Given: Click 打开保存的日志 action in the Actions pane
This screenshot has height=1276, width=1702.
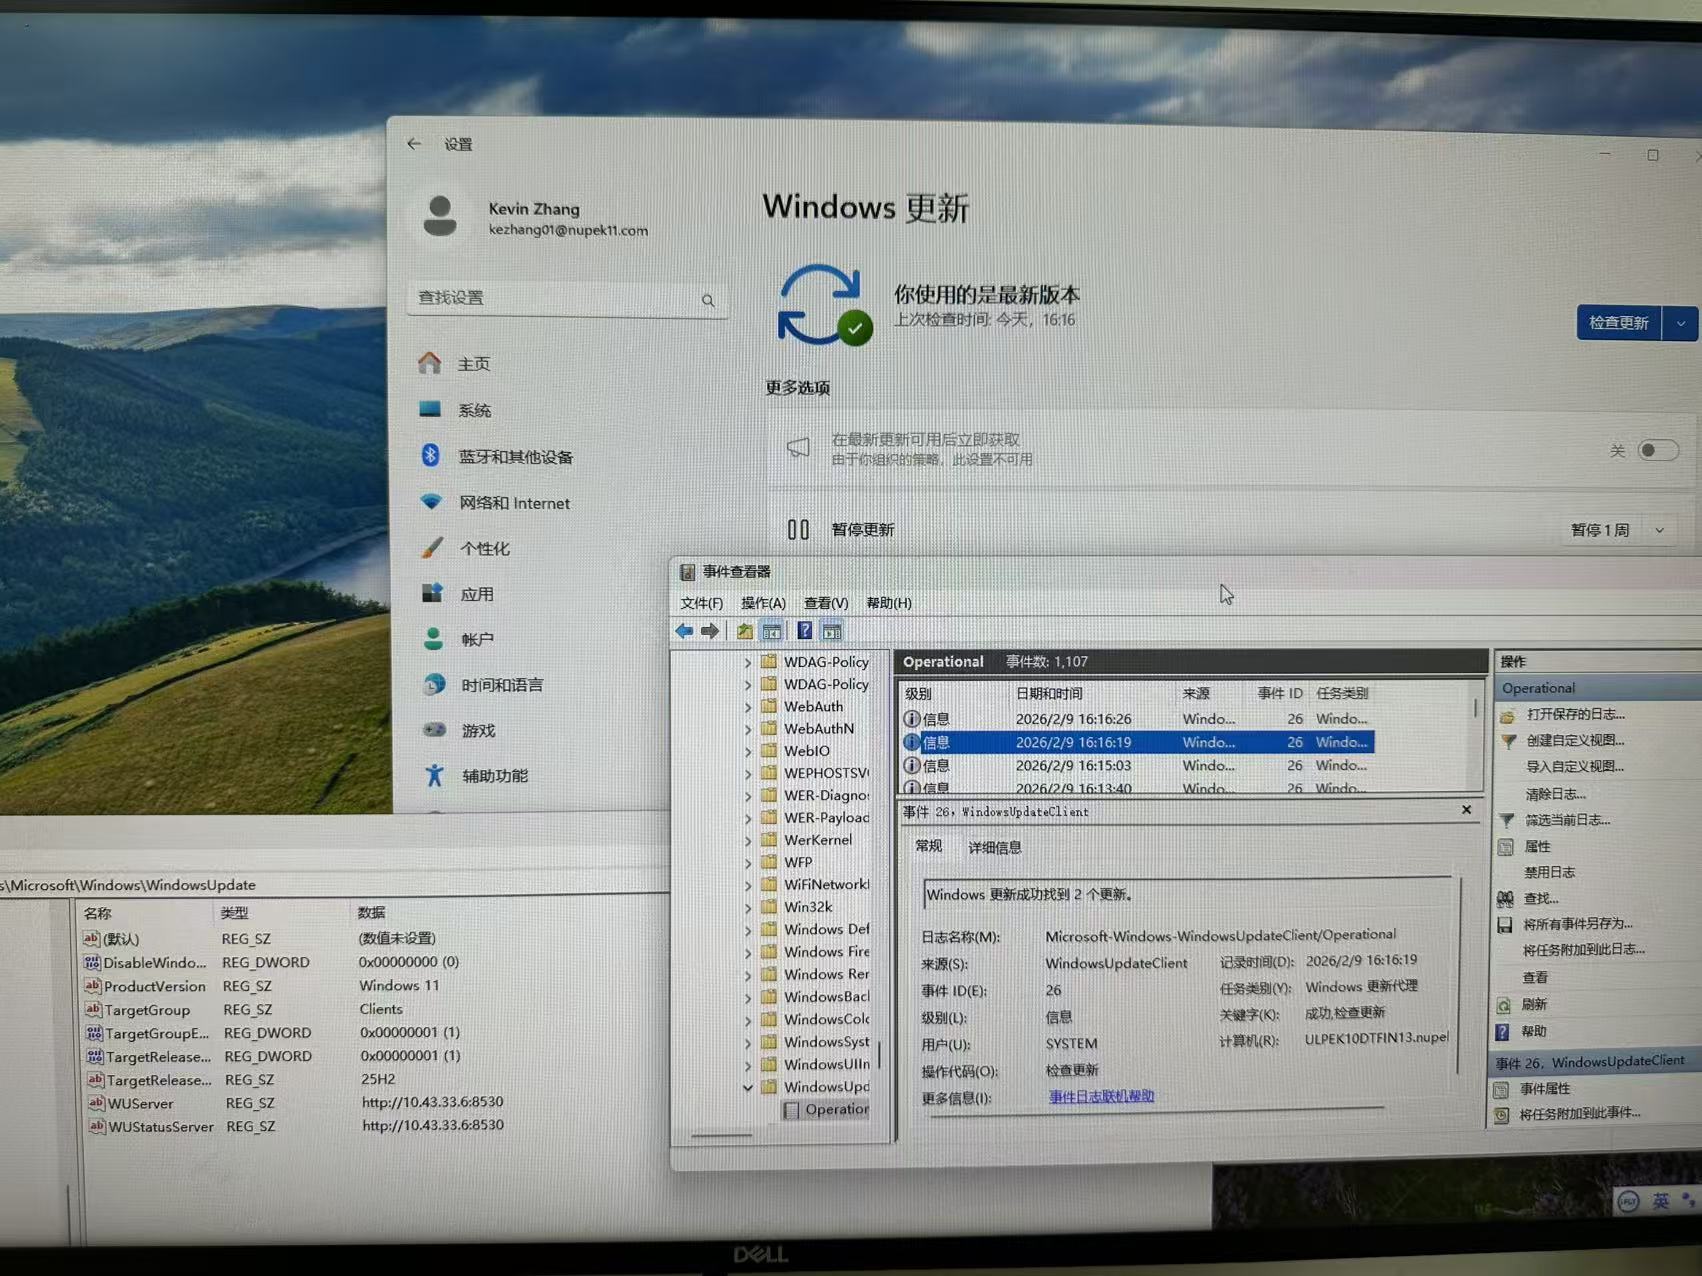Looking at the screenshot, I should pos(1576,714).
